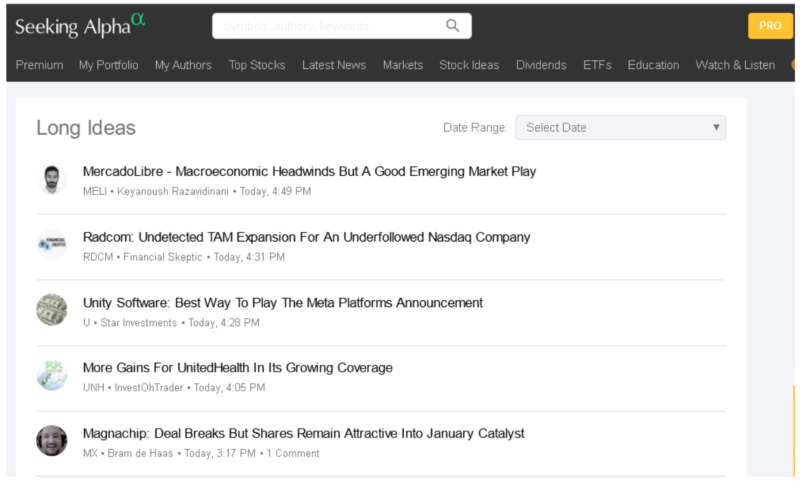800x483 pixels.
Task: Click the 'Today, 4:05 PM' timestamp
Action: 230,388
